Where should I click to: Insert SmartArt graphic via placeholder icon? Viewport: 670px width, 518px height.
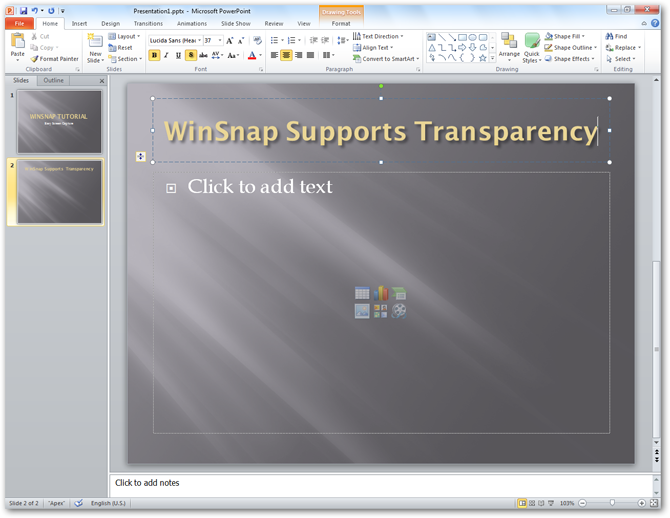point(399,294)
